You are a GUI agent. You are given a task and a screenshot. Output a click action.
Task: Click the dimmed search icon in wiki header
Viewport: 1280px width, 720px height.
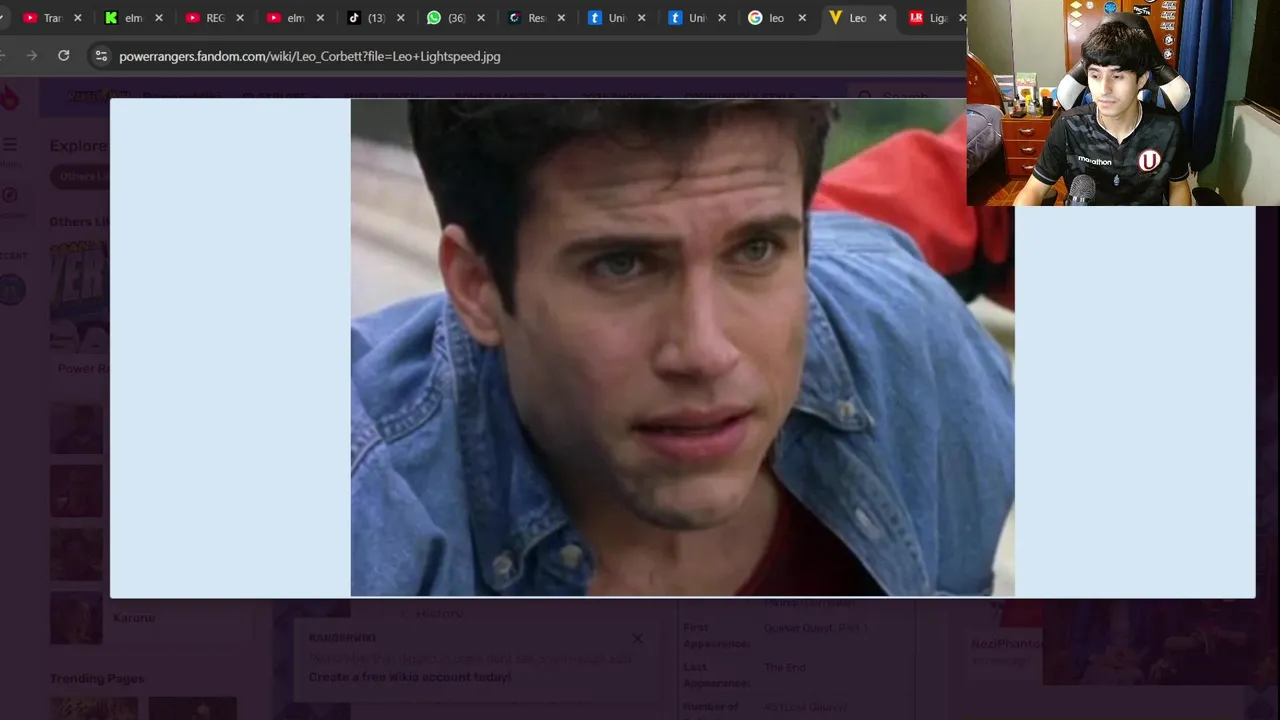pos(865,97)
